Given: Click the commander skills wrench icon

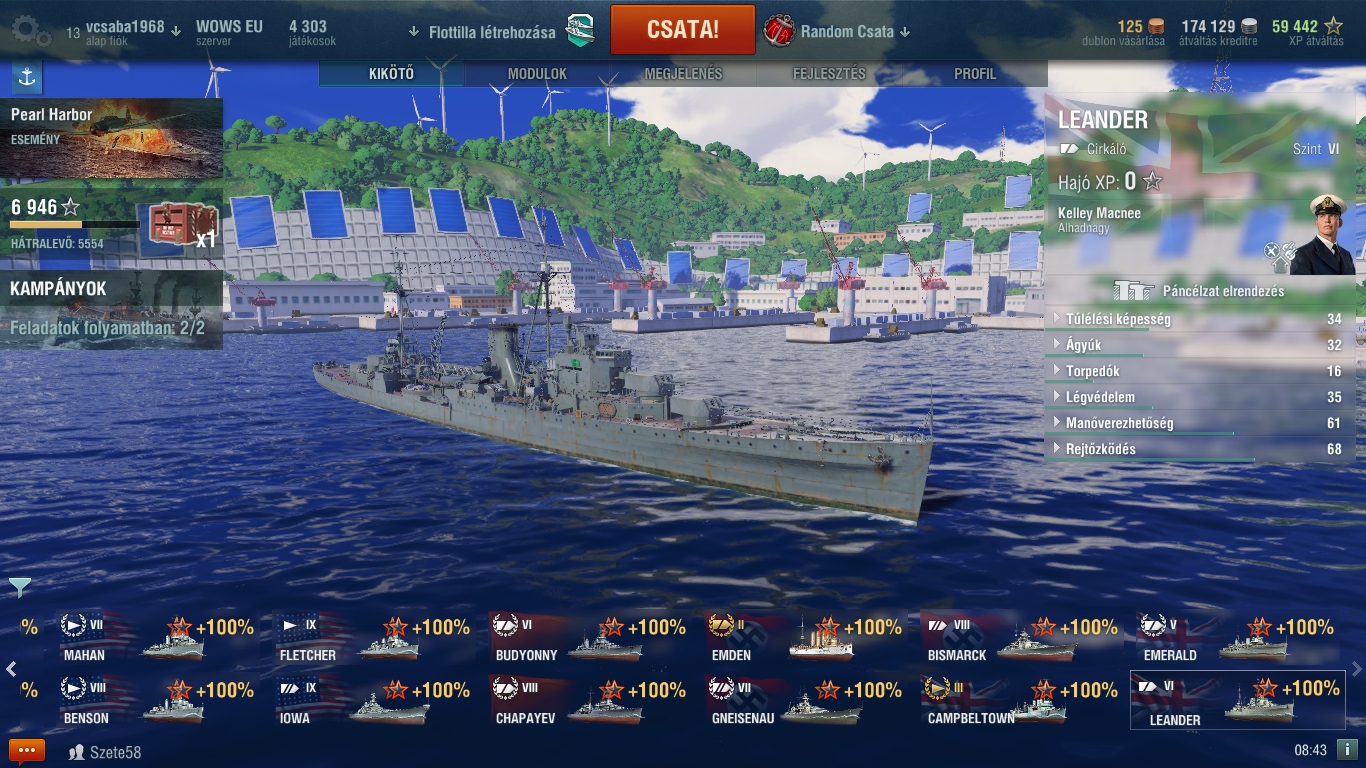Looking at the screenshot, I should pos(1279,257).
